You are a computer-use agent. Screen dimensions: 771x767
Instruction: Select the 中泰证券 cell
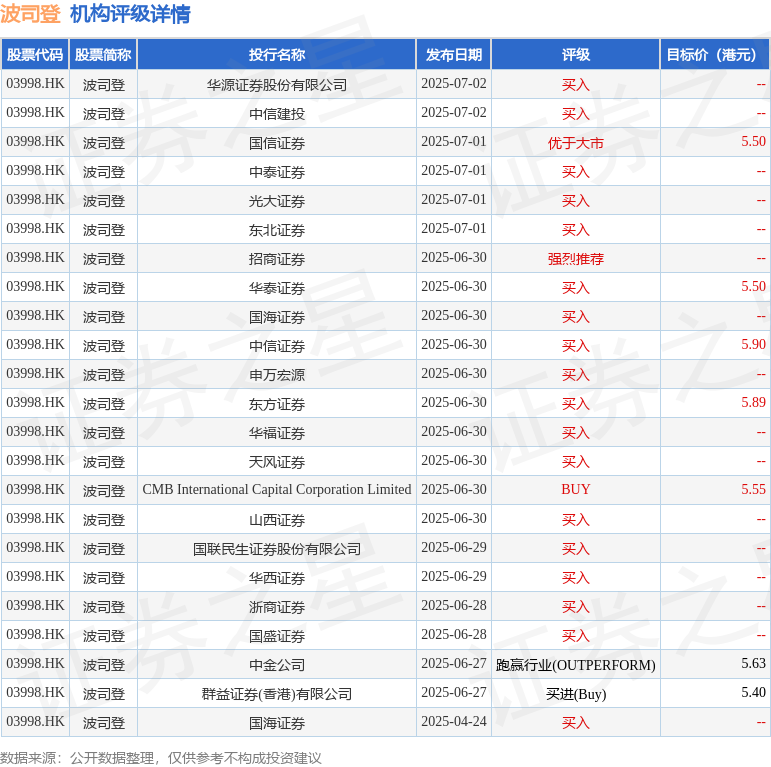277,172
